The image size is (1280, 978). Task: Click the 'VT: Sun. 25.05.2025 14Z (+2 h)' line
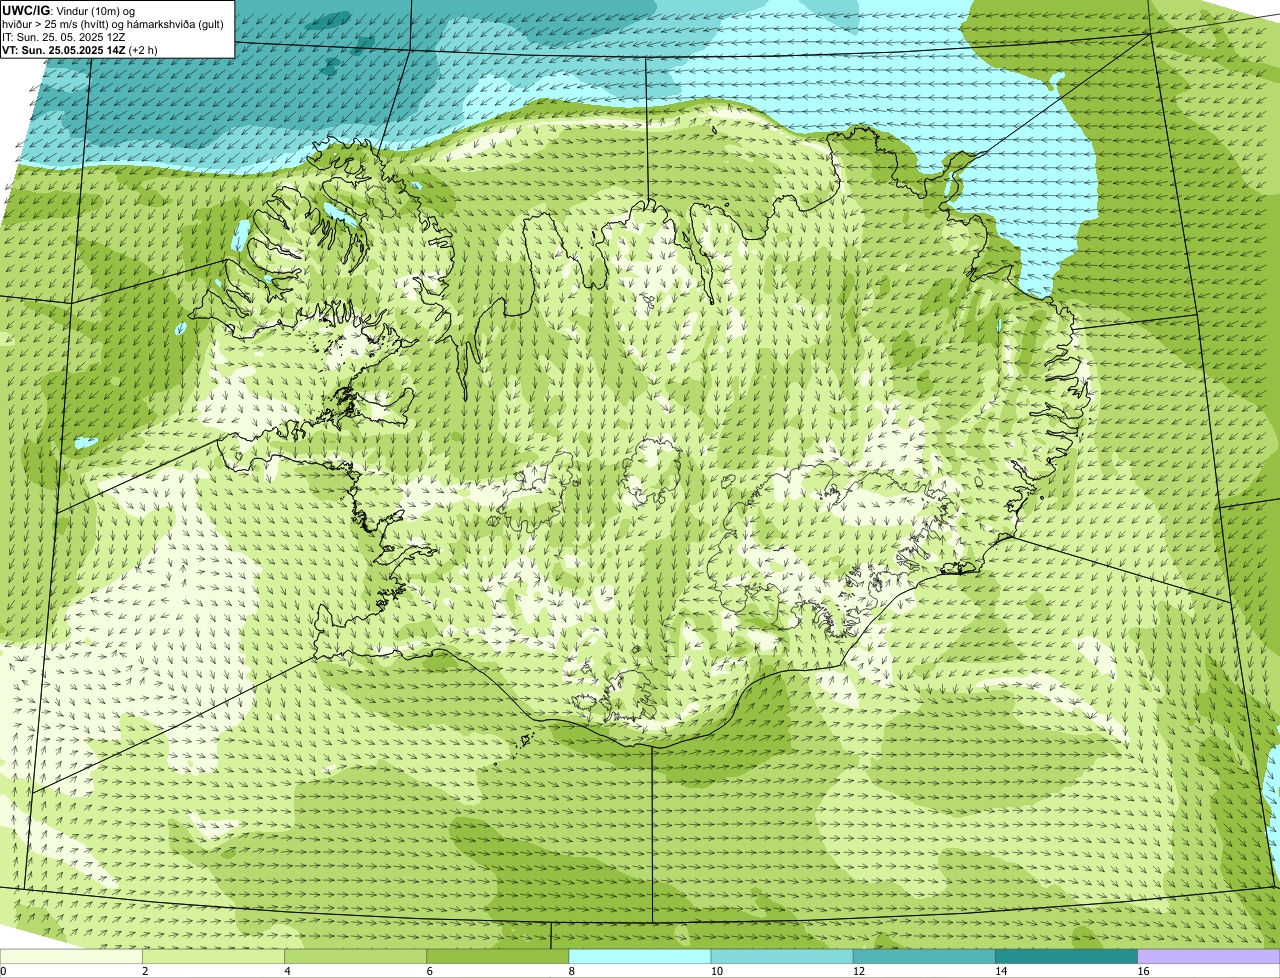tap(80, 50)
